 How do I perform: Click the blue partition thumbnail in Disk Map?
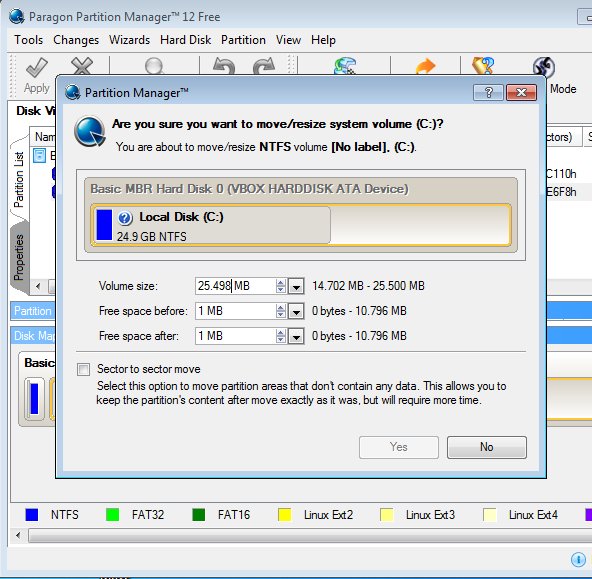point(34,399)
